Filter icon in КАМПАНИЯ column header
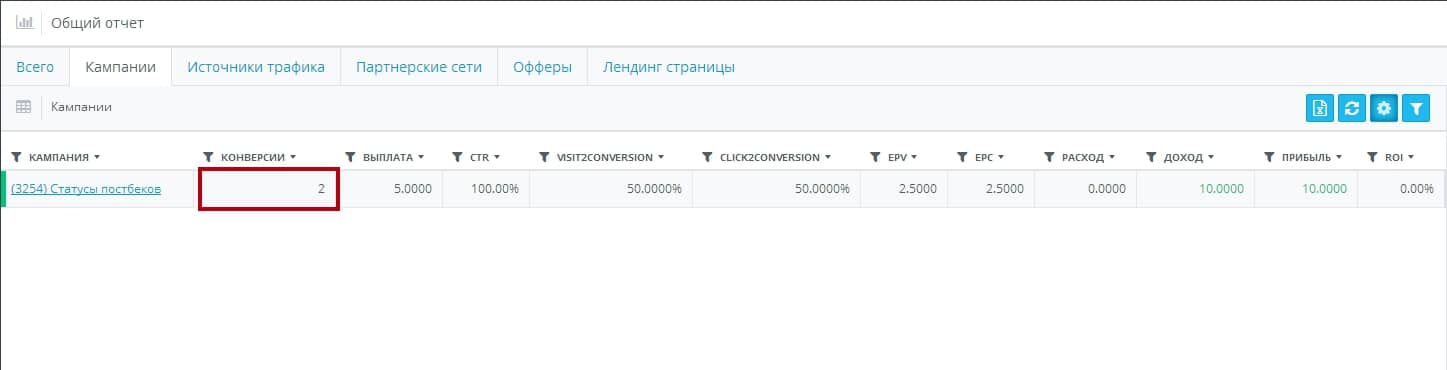 click(x=16, y=157)
